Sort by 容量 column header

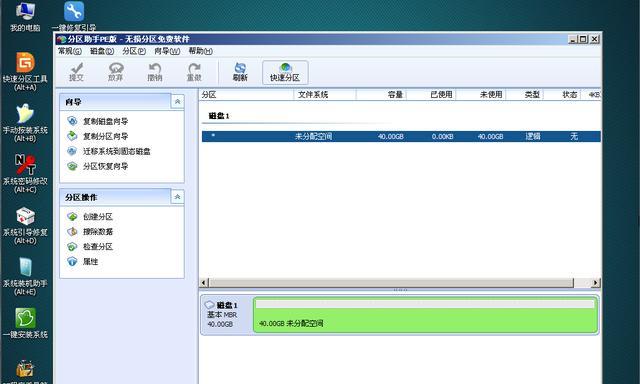tap(381, 95)
